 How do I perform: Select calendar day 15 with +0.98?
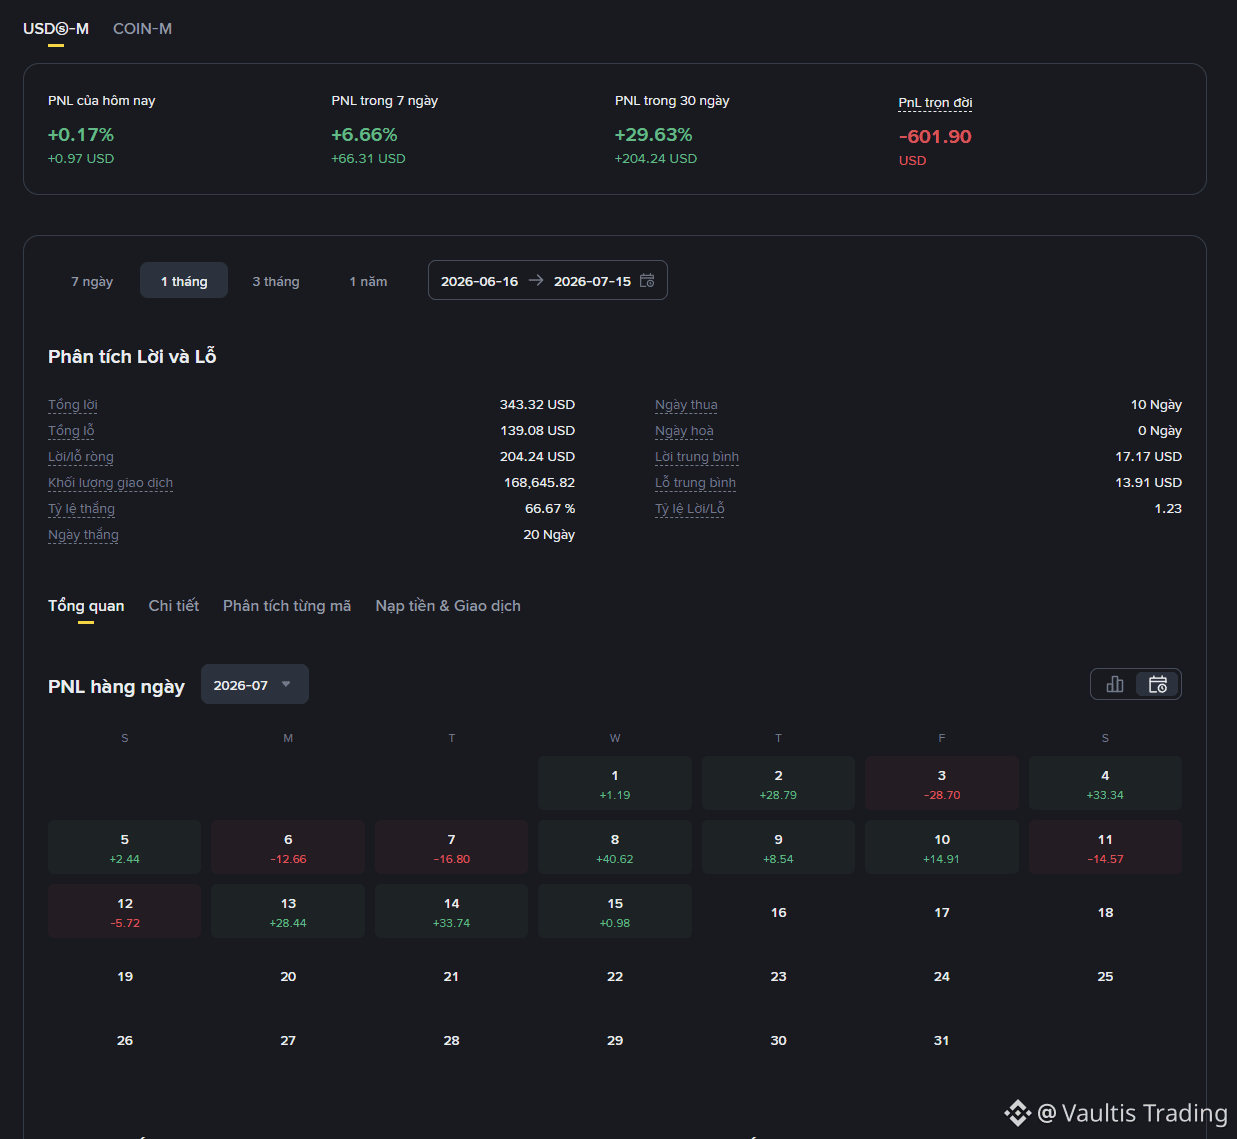(x=615, y=911)
